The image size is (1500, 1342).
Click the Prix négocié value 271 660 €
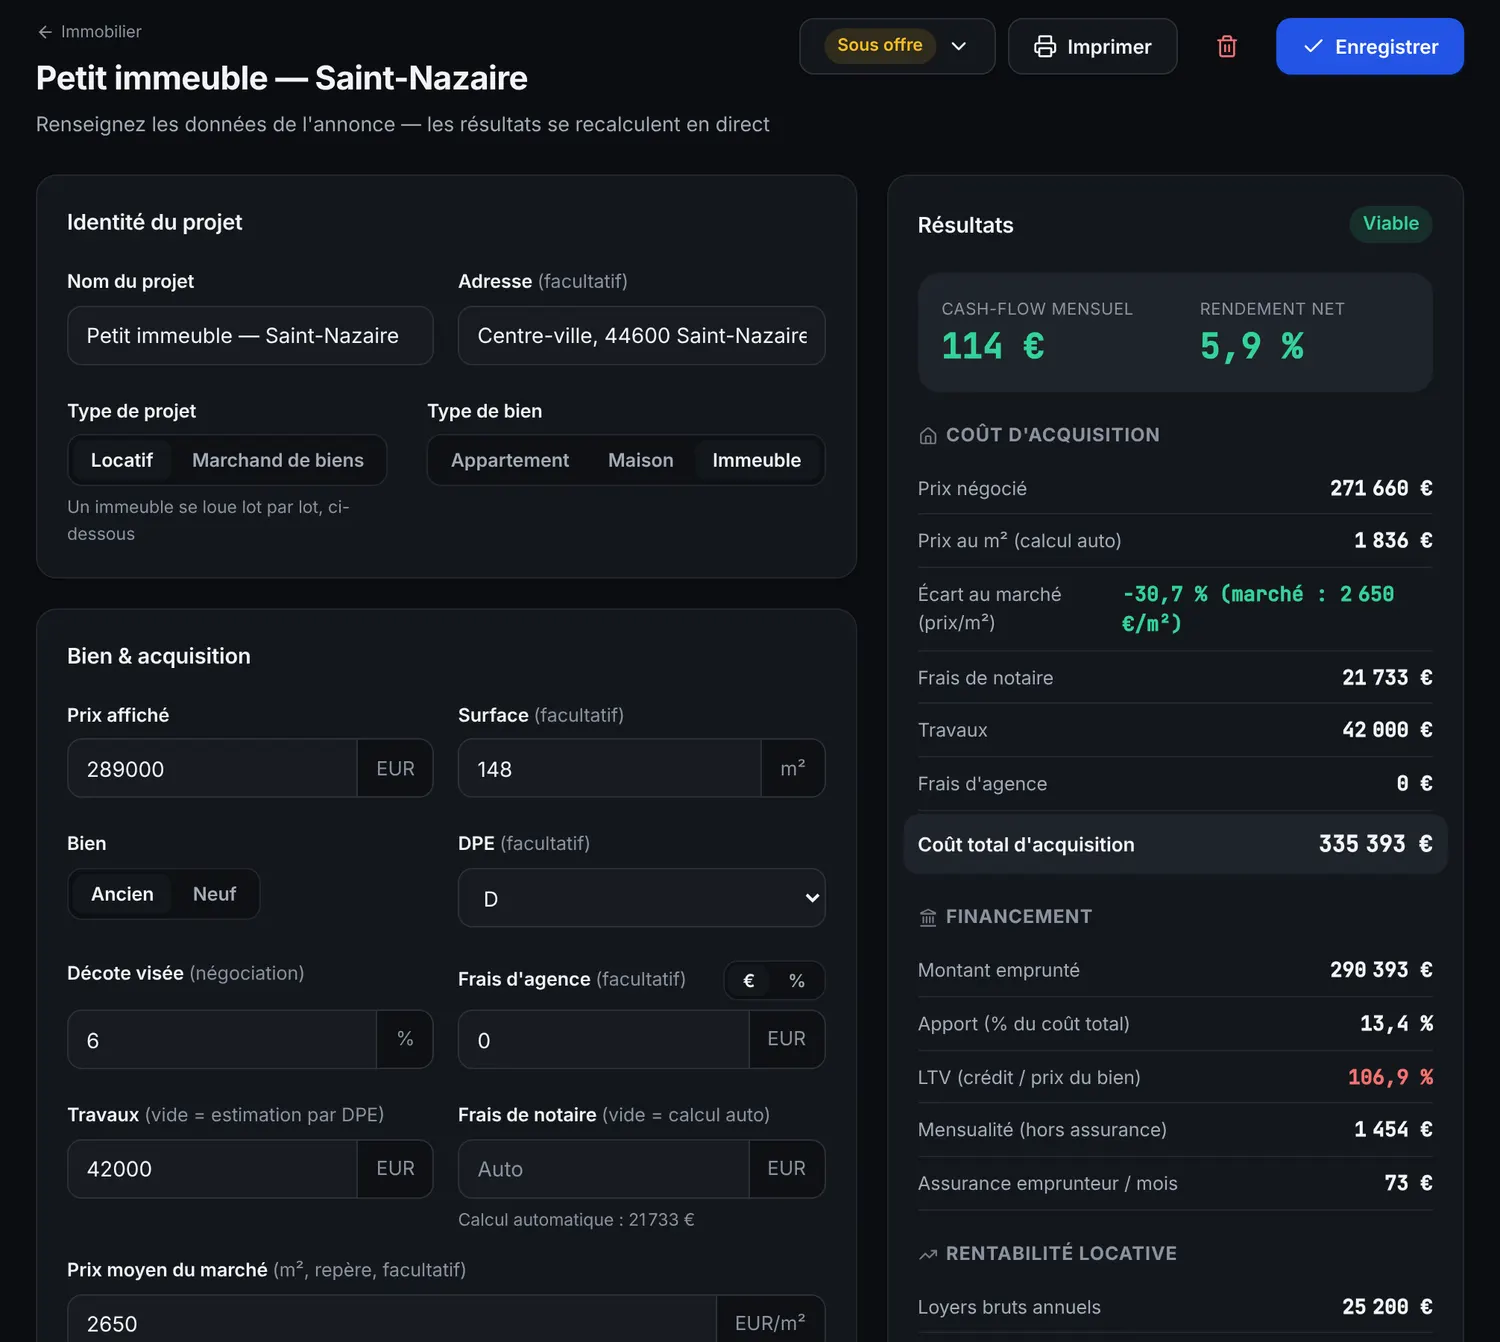1381,489
